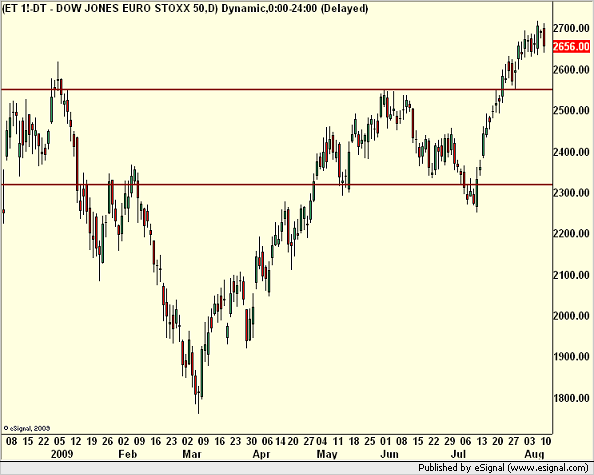Image resolution: width=594 pixels, height=475 pixels.
Task: Click the 'May' month label
Action: [x=326, y=454]
